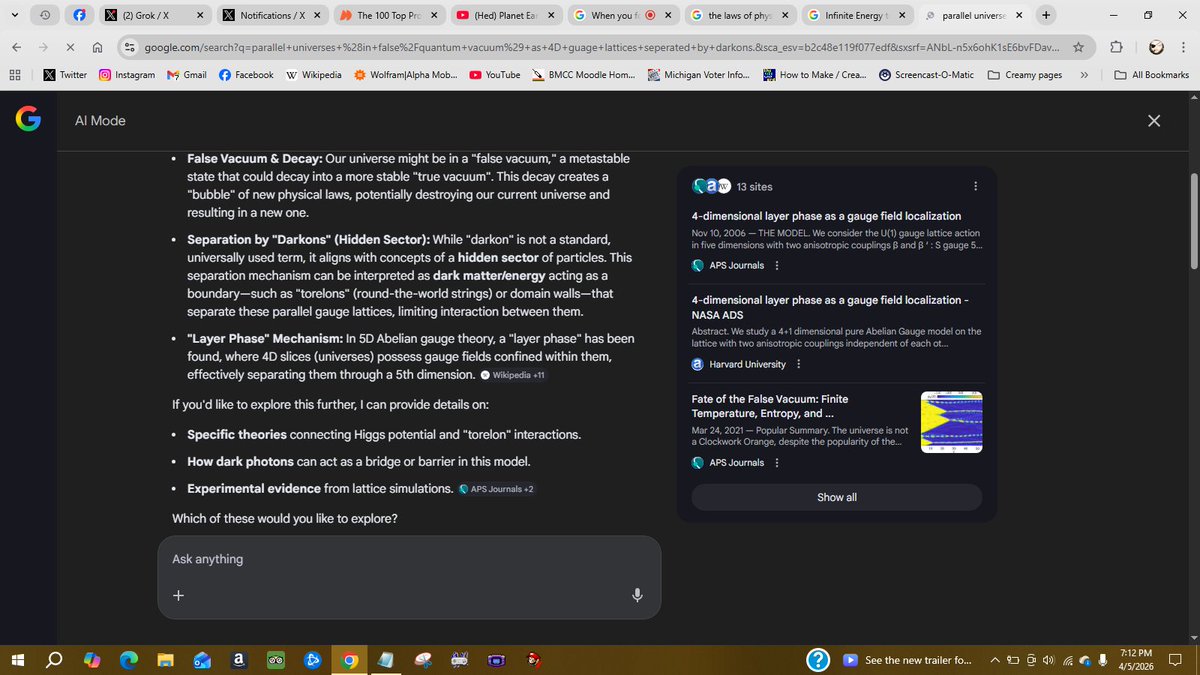Open the Screencast-O-Matic bookmark
The width and height of the screenshot is (1200, 675).
coord(927,75)
